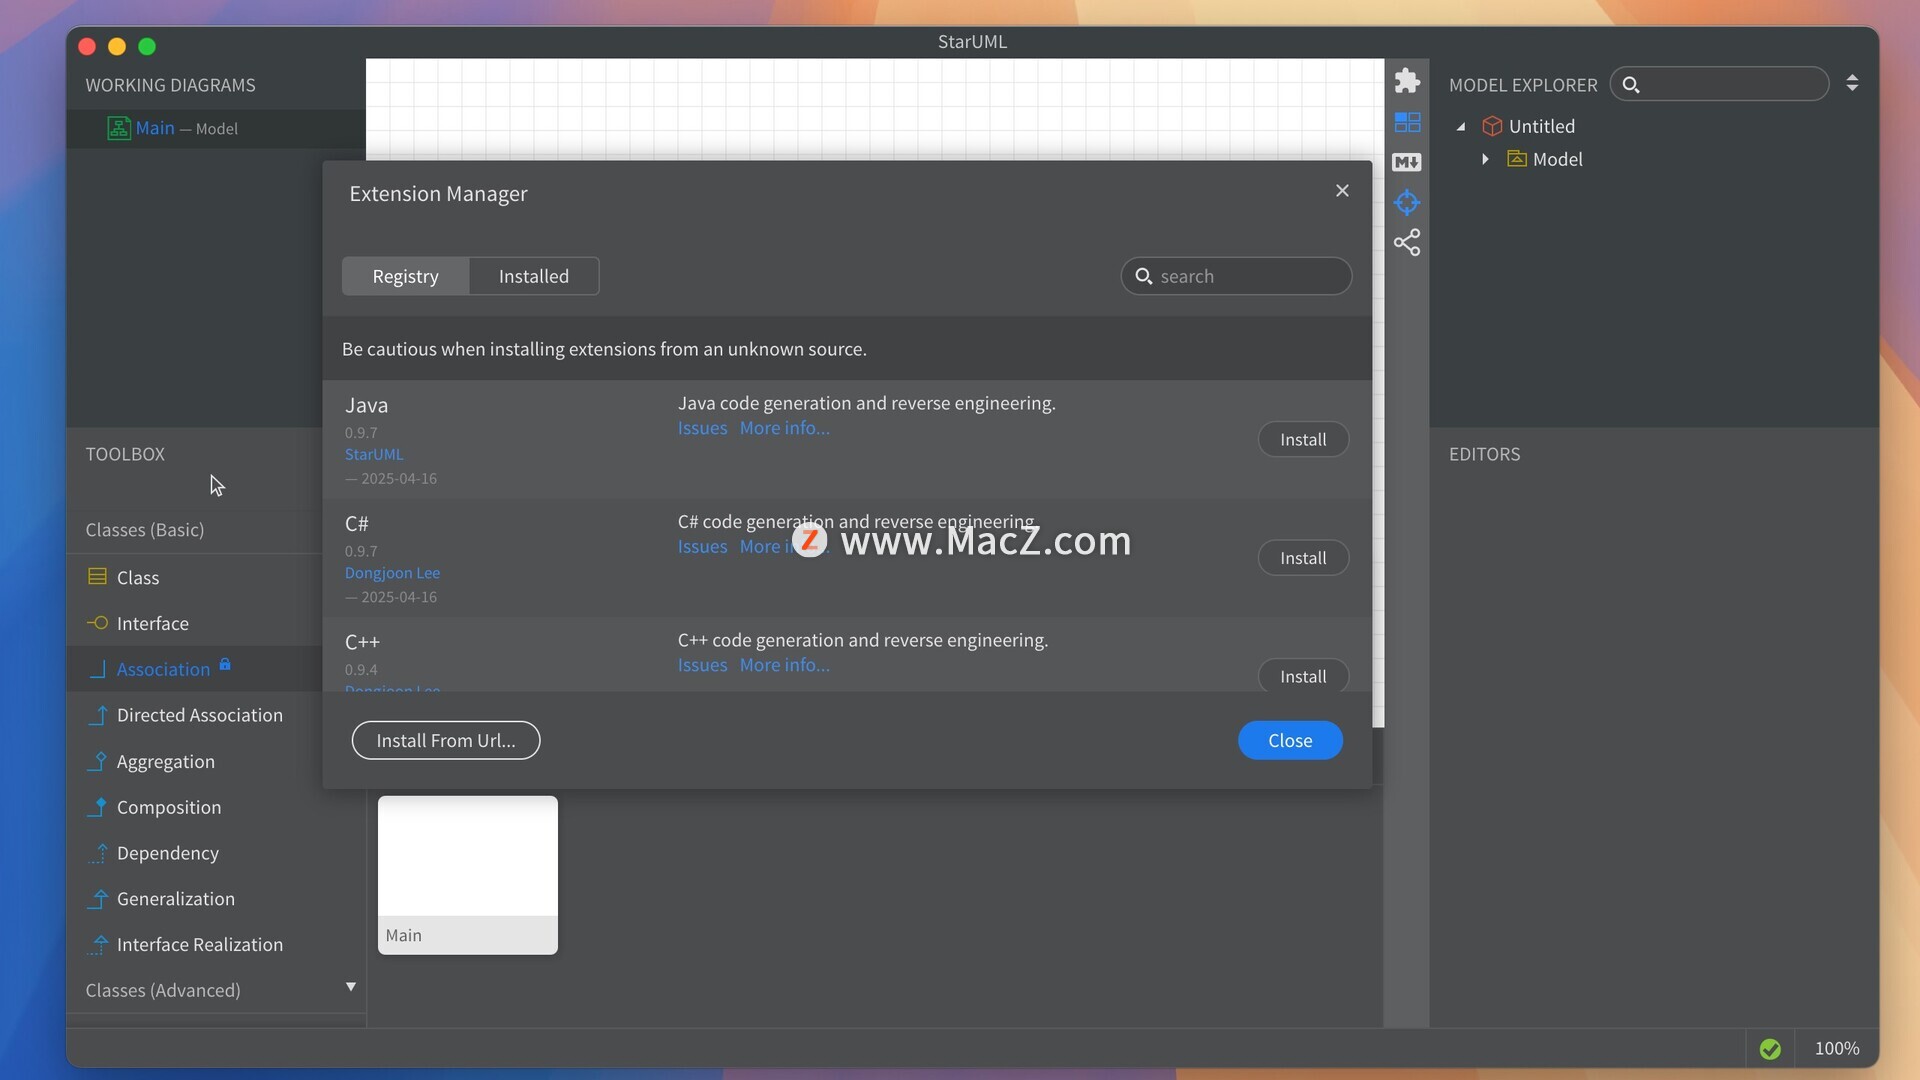This screenshot has height=1080, width=1920.
Task: Click the Java extension name
Action: 366,405
